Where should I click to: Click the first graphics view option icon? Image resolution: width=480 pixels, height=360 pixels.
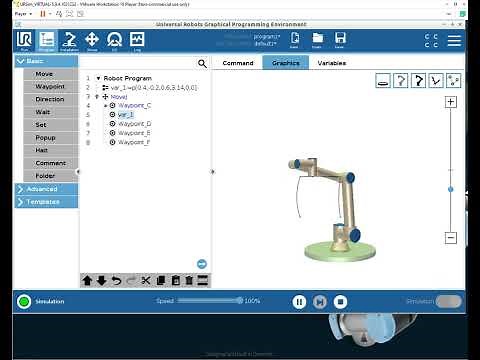coord(383,81)
